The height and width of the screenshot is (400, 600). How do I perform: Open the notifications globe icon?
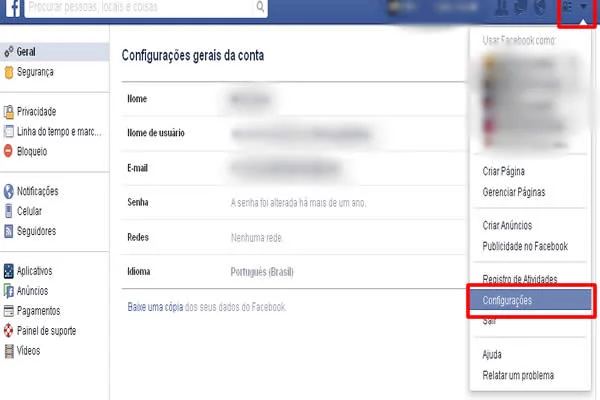click(x=540, y=7)
